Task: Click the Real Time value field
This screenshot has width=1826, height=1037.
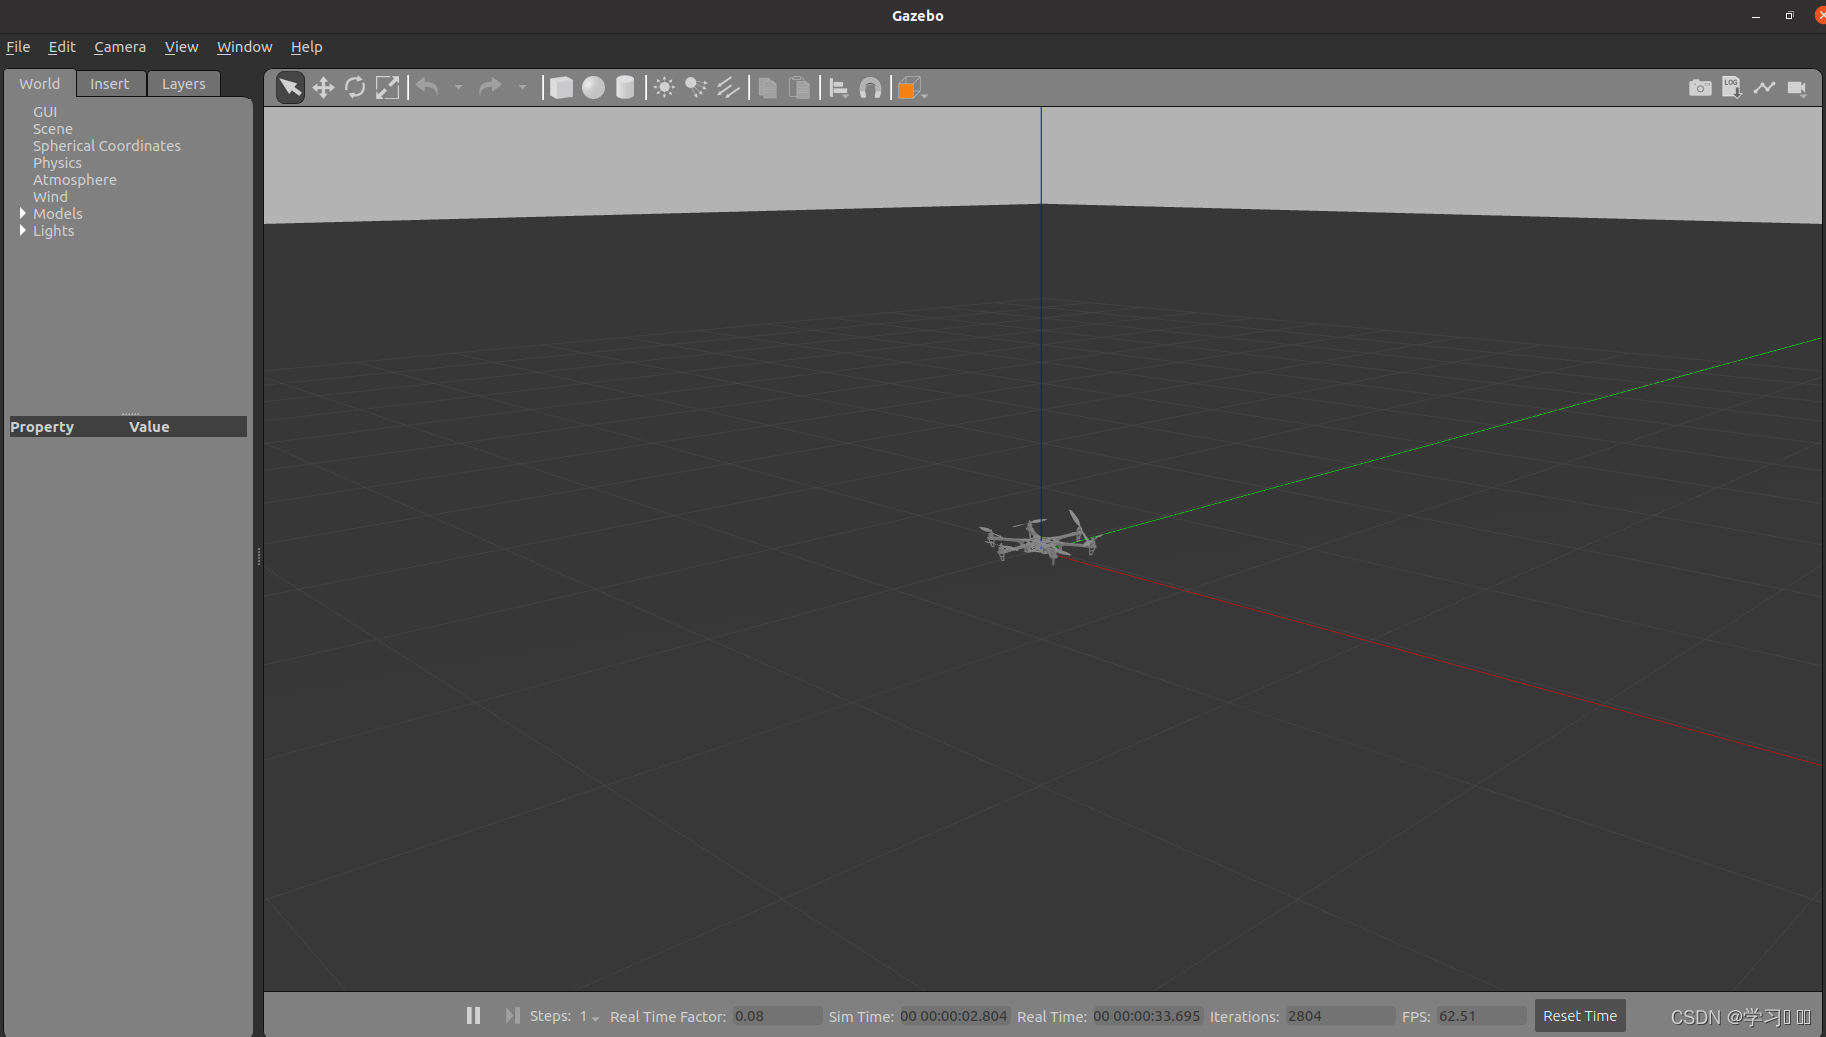Action: pos(1147,1016)
